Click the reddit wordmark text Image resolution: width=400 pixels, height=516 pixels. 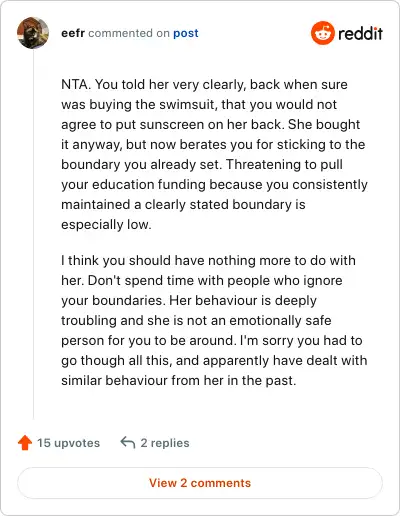360,33
